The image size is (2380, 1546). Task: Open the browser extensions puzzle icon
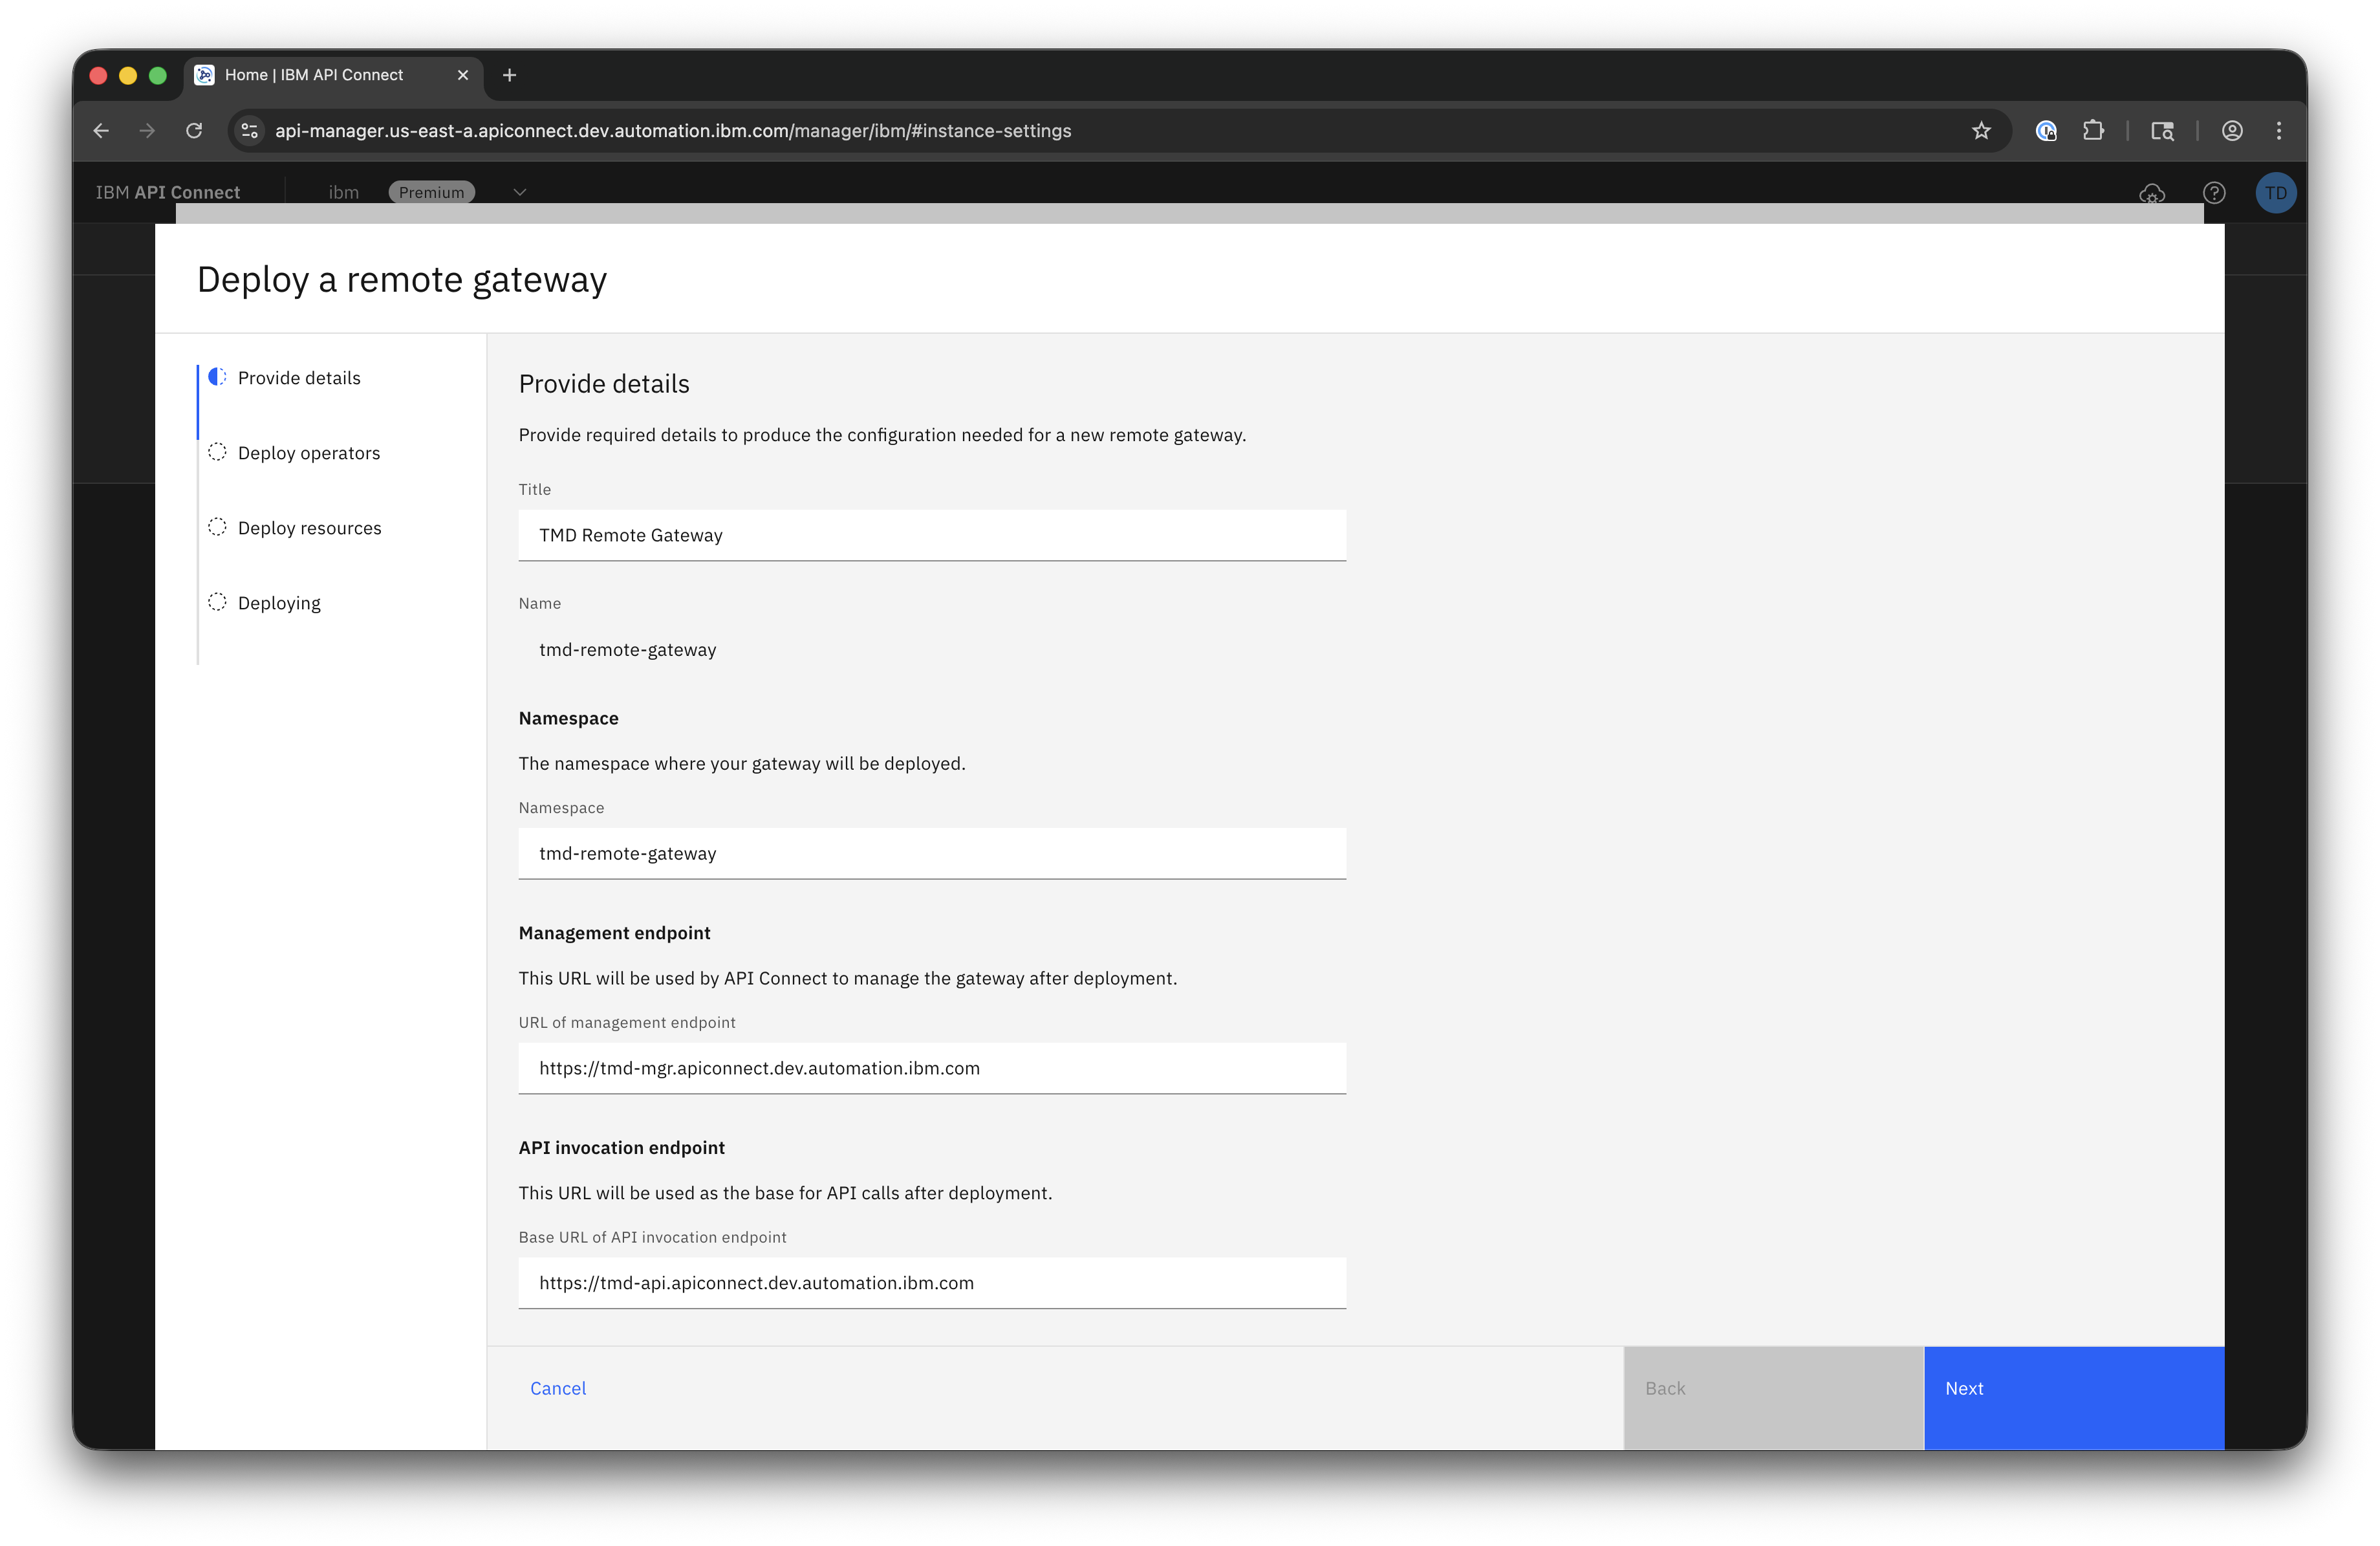pyautogui.click(x=2093, y=131)
